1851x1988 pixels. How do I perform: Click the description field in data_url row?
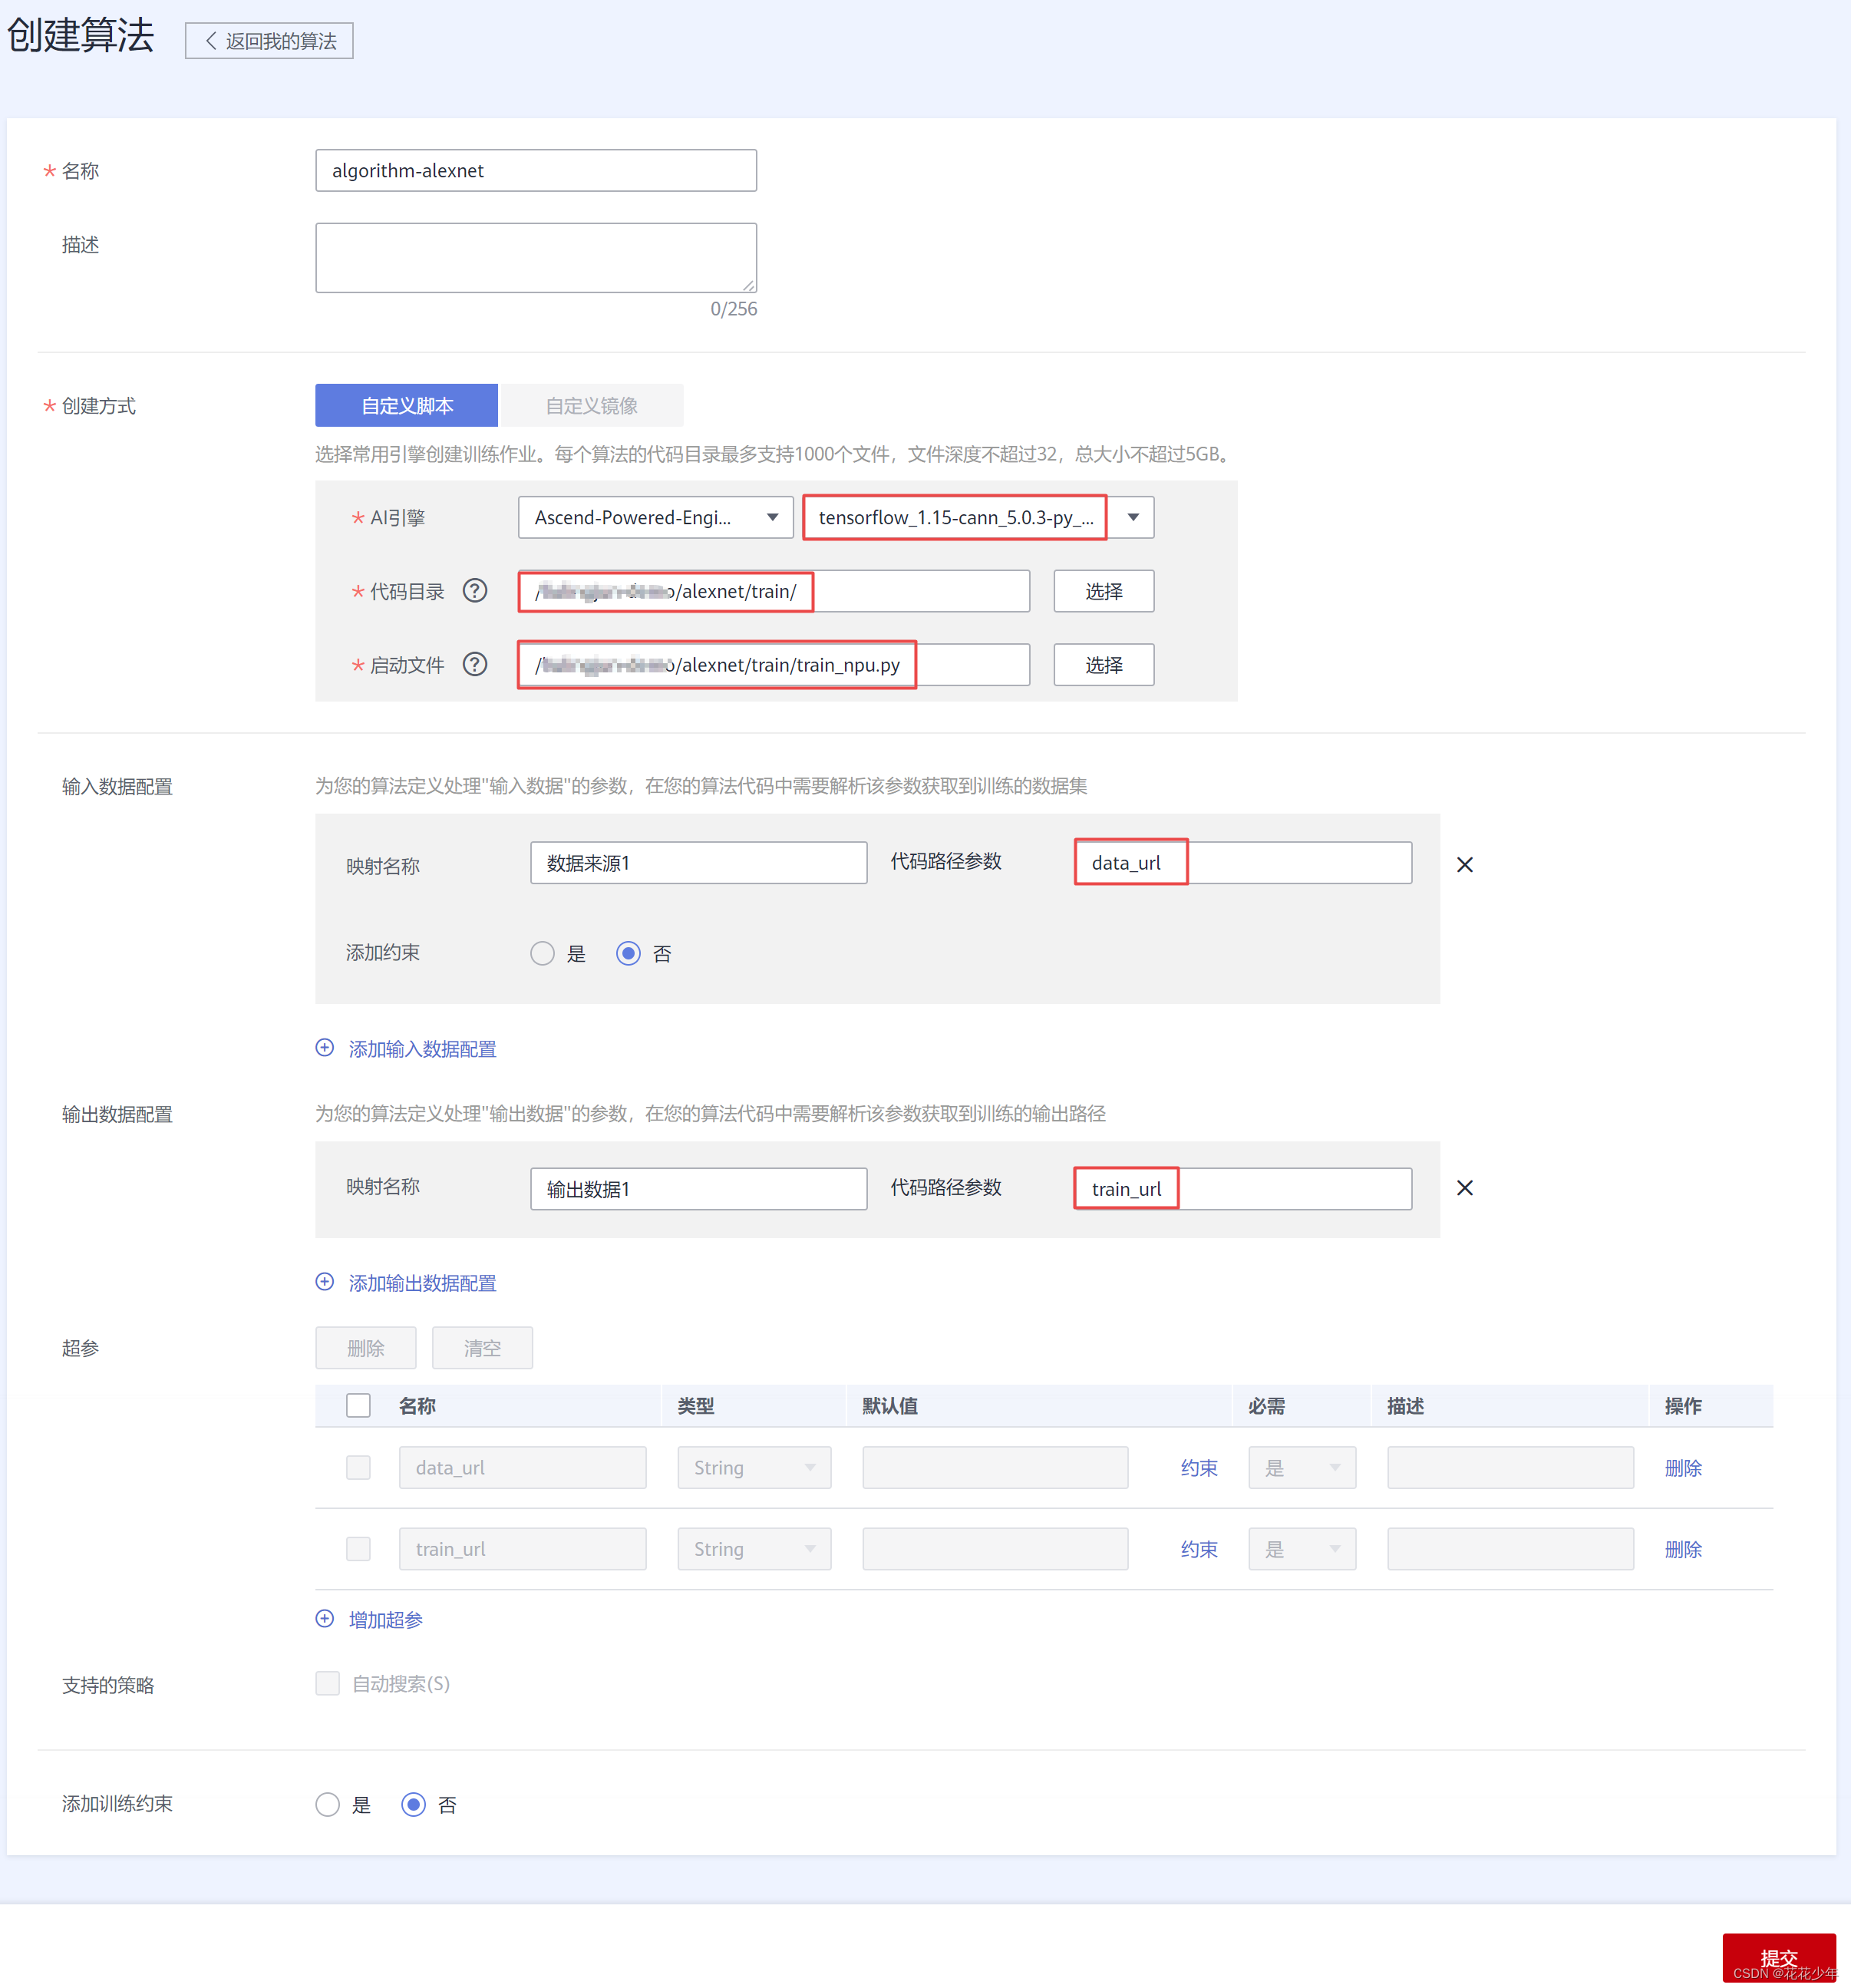(x=1510, y=1468)
